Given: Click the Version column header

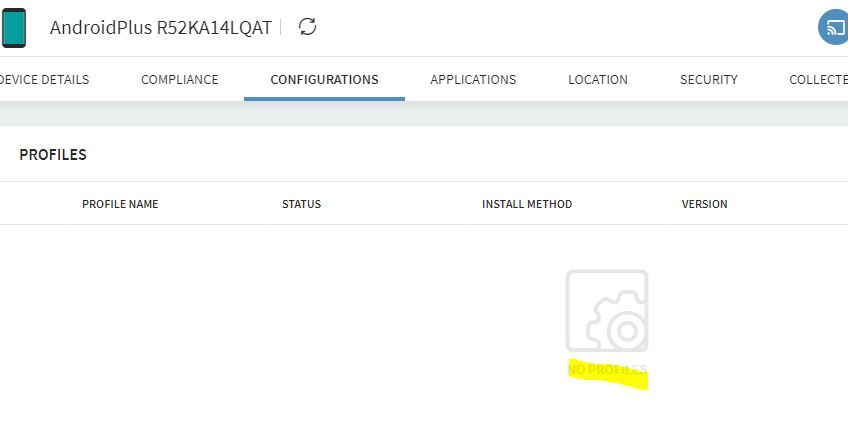Looking at the screenshot, I should (x=704, y=204).
